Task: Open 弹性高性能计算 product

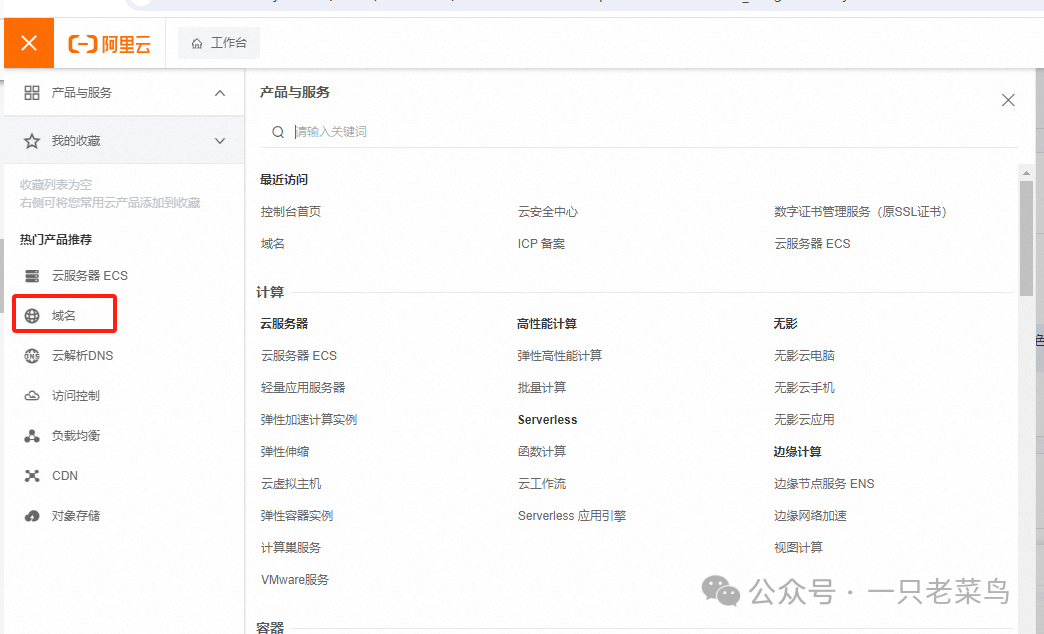Action: pyautogui.click(x=560, y=356)
